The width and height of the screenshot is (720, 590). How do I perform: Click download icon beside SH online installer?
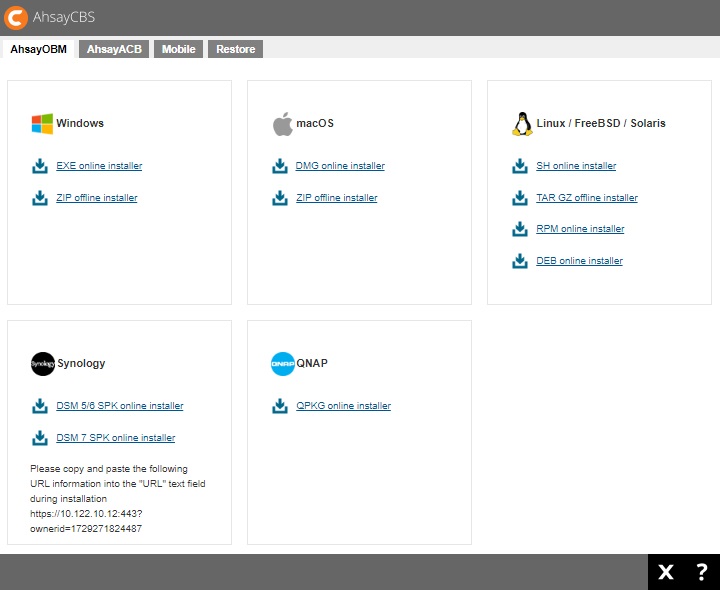click(x=520, y=166)
